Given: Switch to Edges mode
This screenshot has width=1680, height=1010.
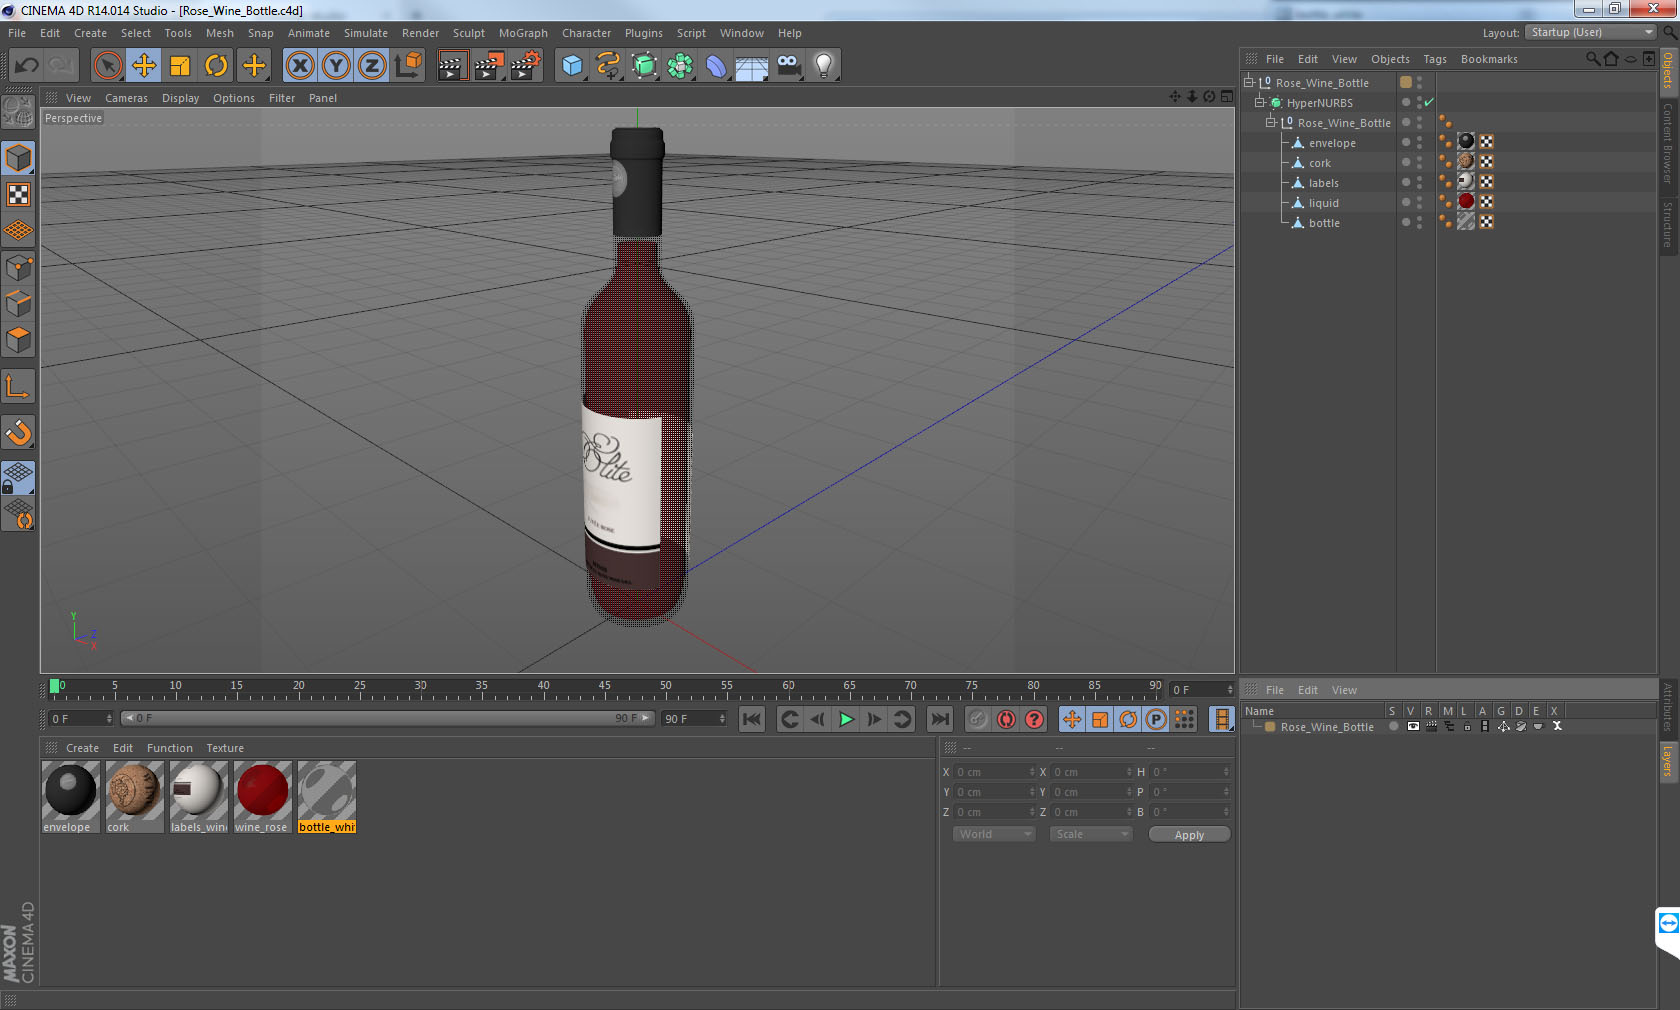Looking at the screenshot, I should [x=18, y=304].
